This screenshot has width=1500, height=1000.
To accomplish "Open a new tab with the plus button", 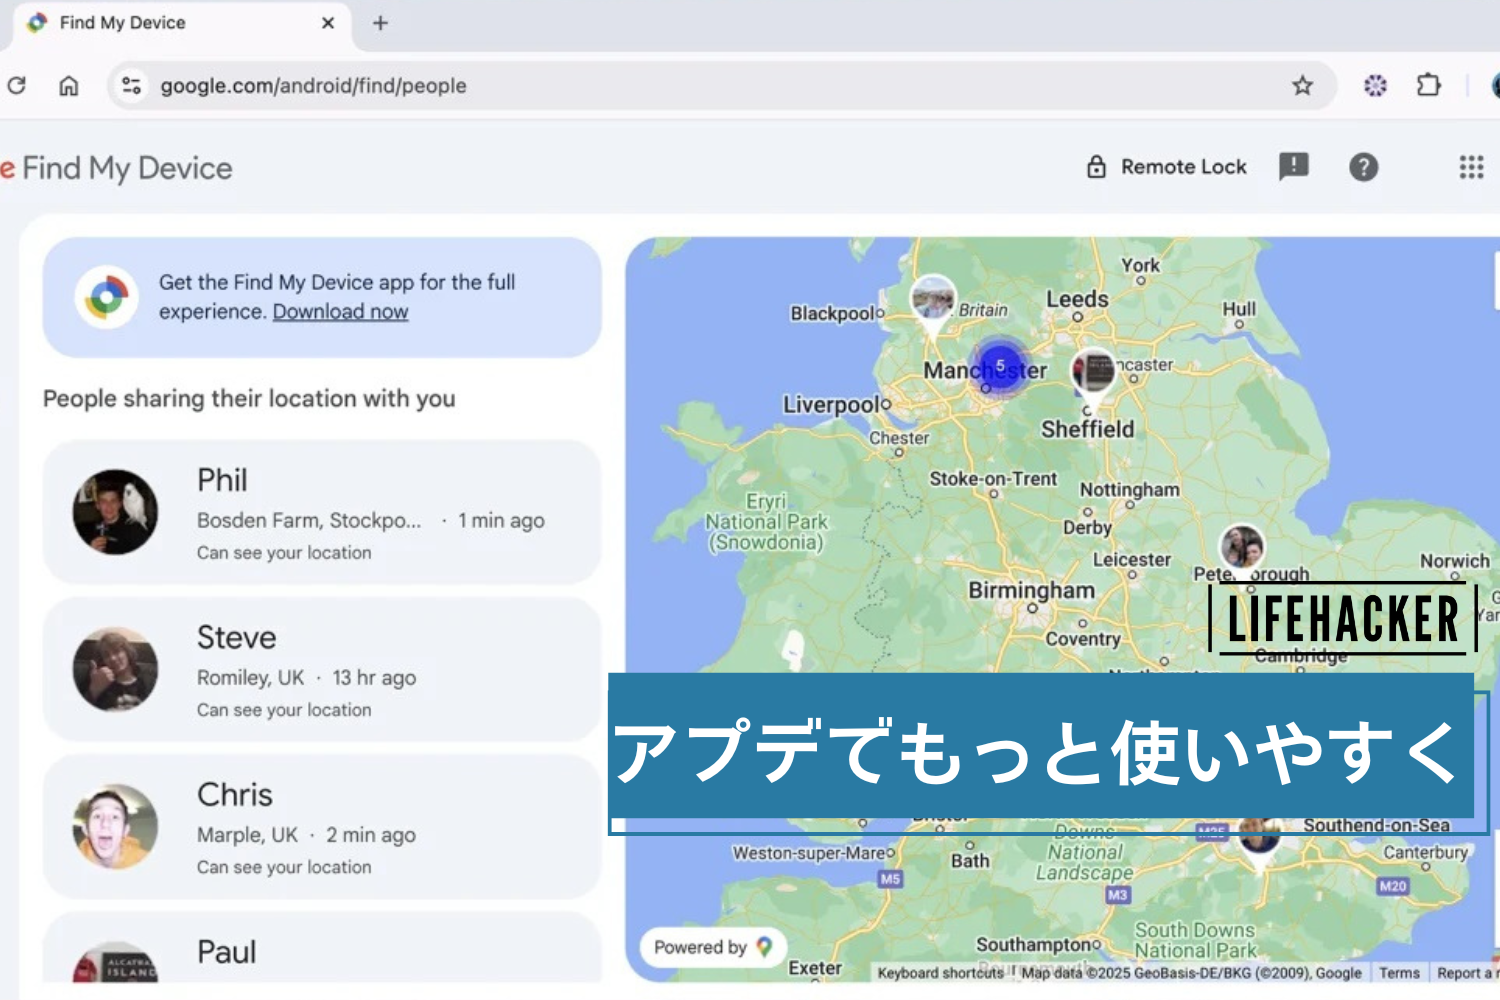I will point(379,22).
